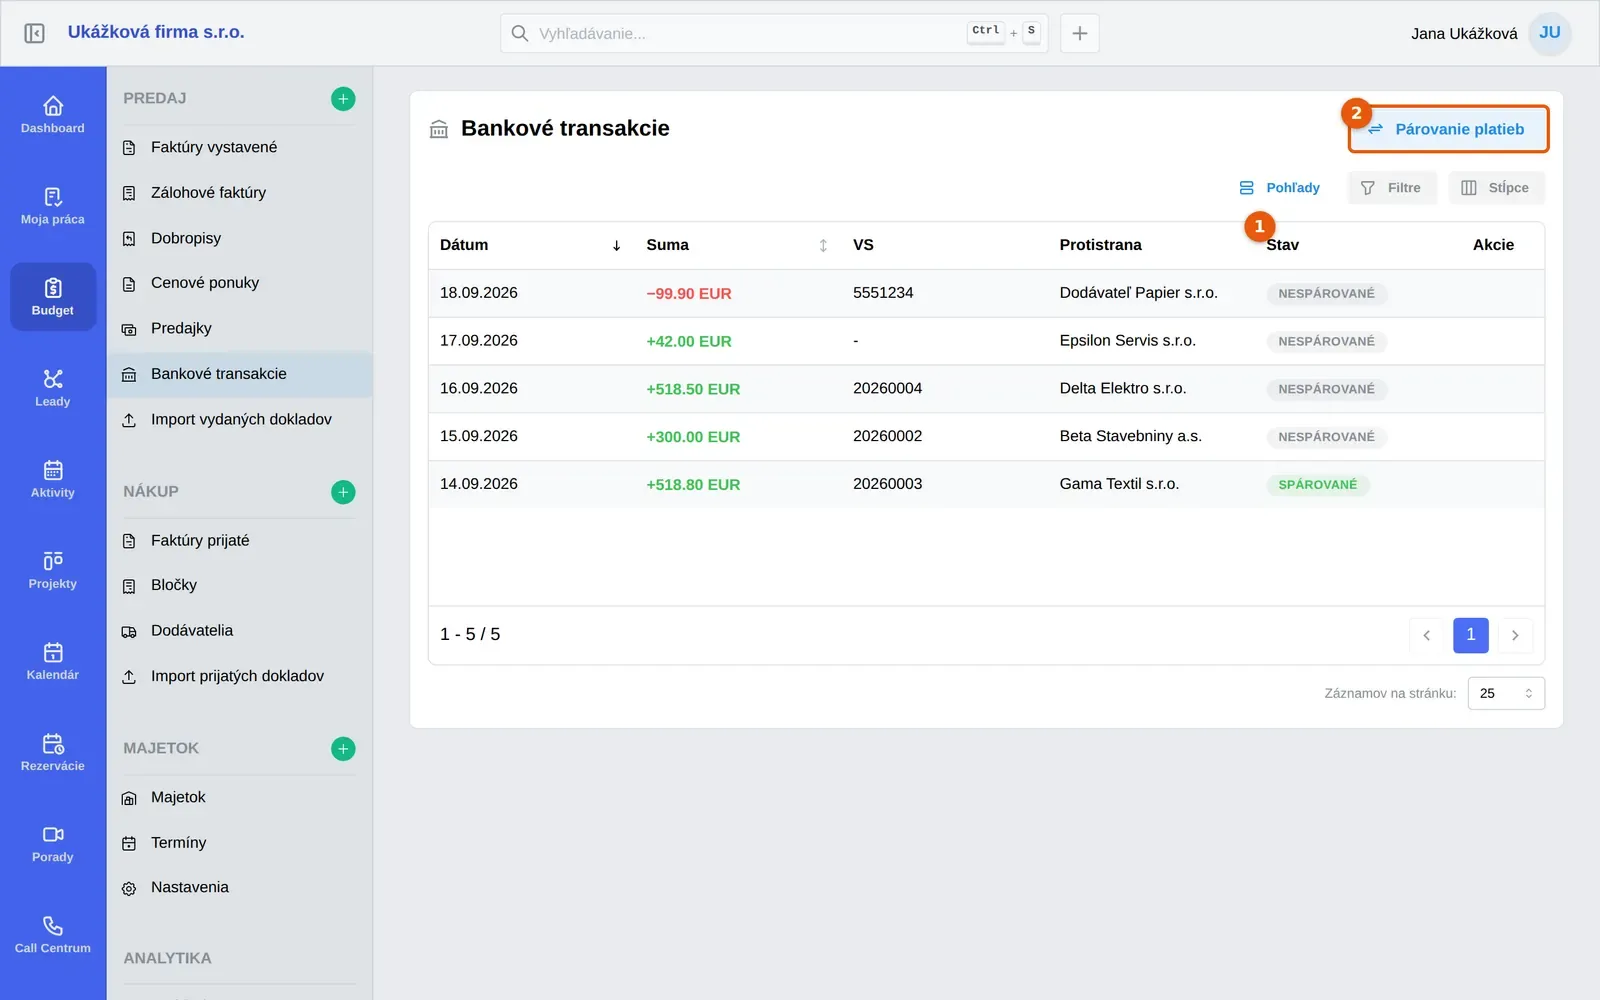Open the Pohľady views selector
The image size is (1600, 1000).
pos(1279,188)
